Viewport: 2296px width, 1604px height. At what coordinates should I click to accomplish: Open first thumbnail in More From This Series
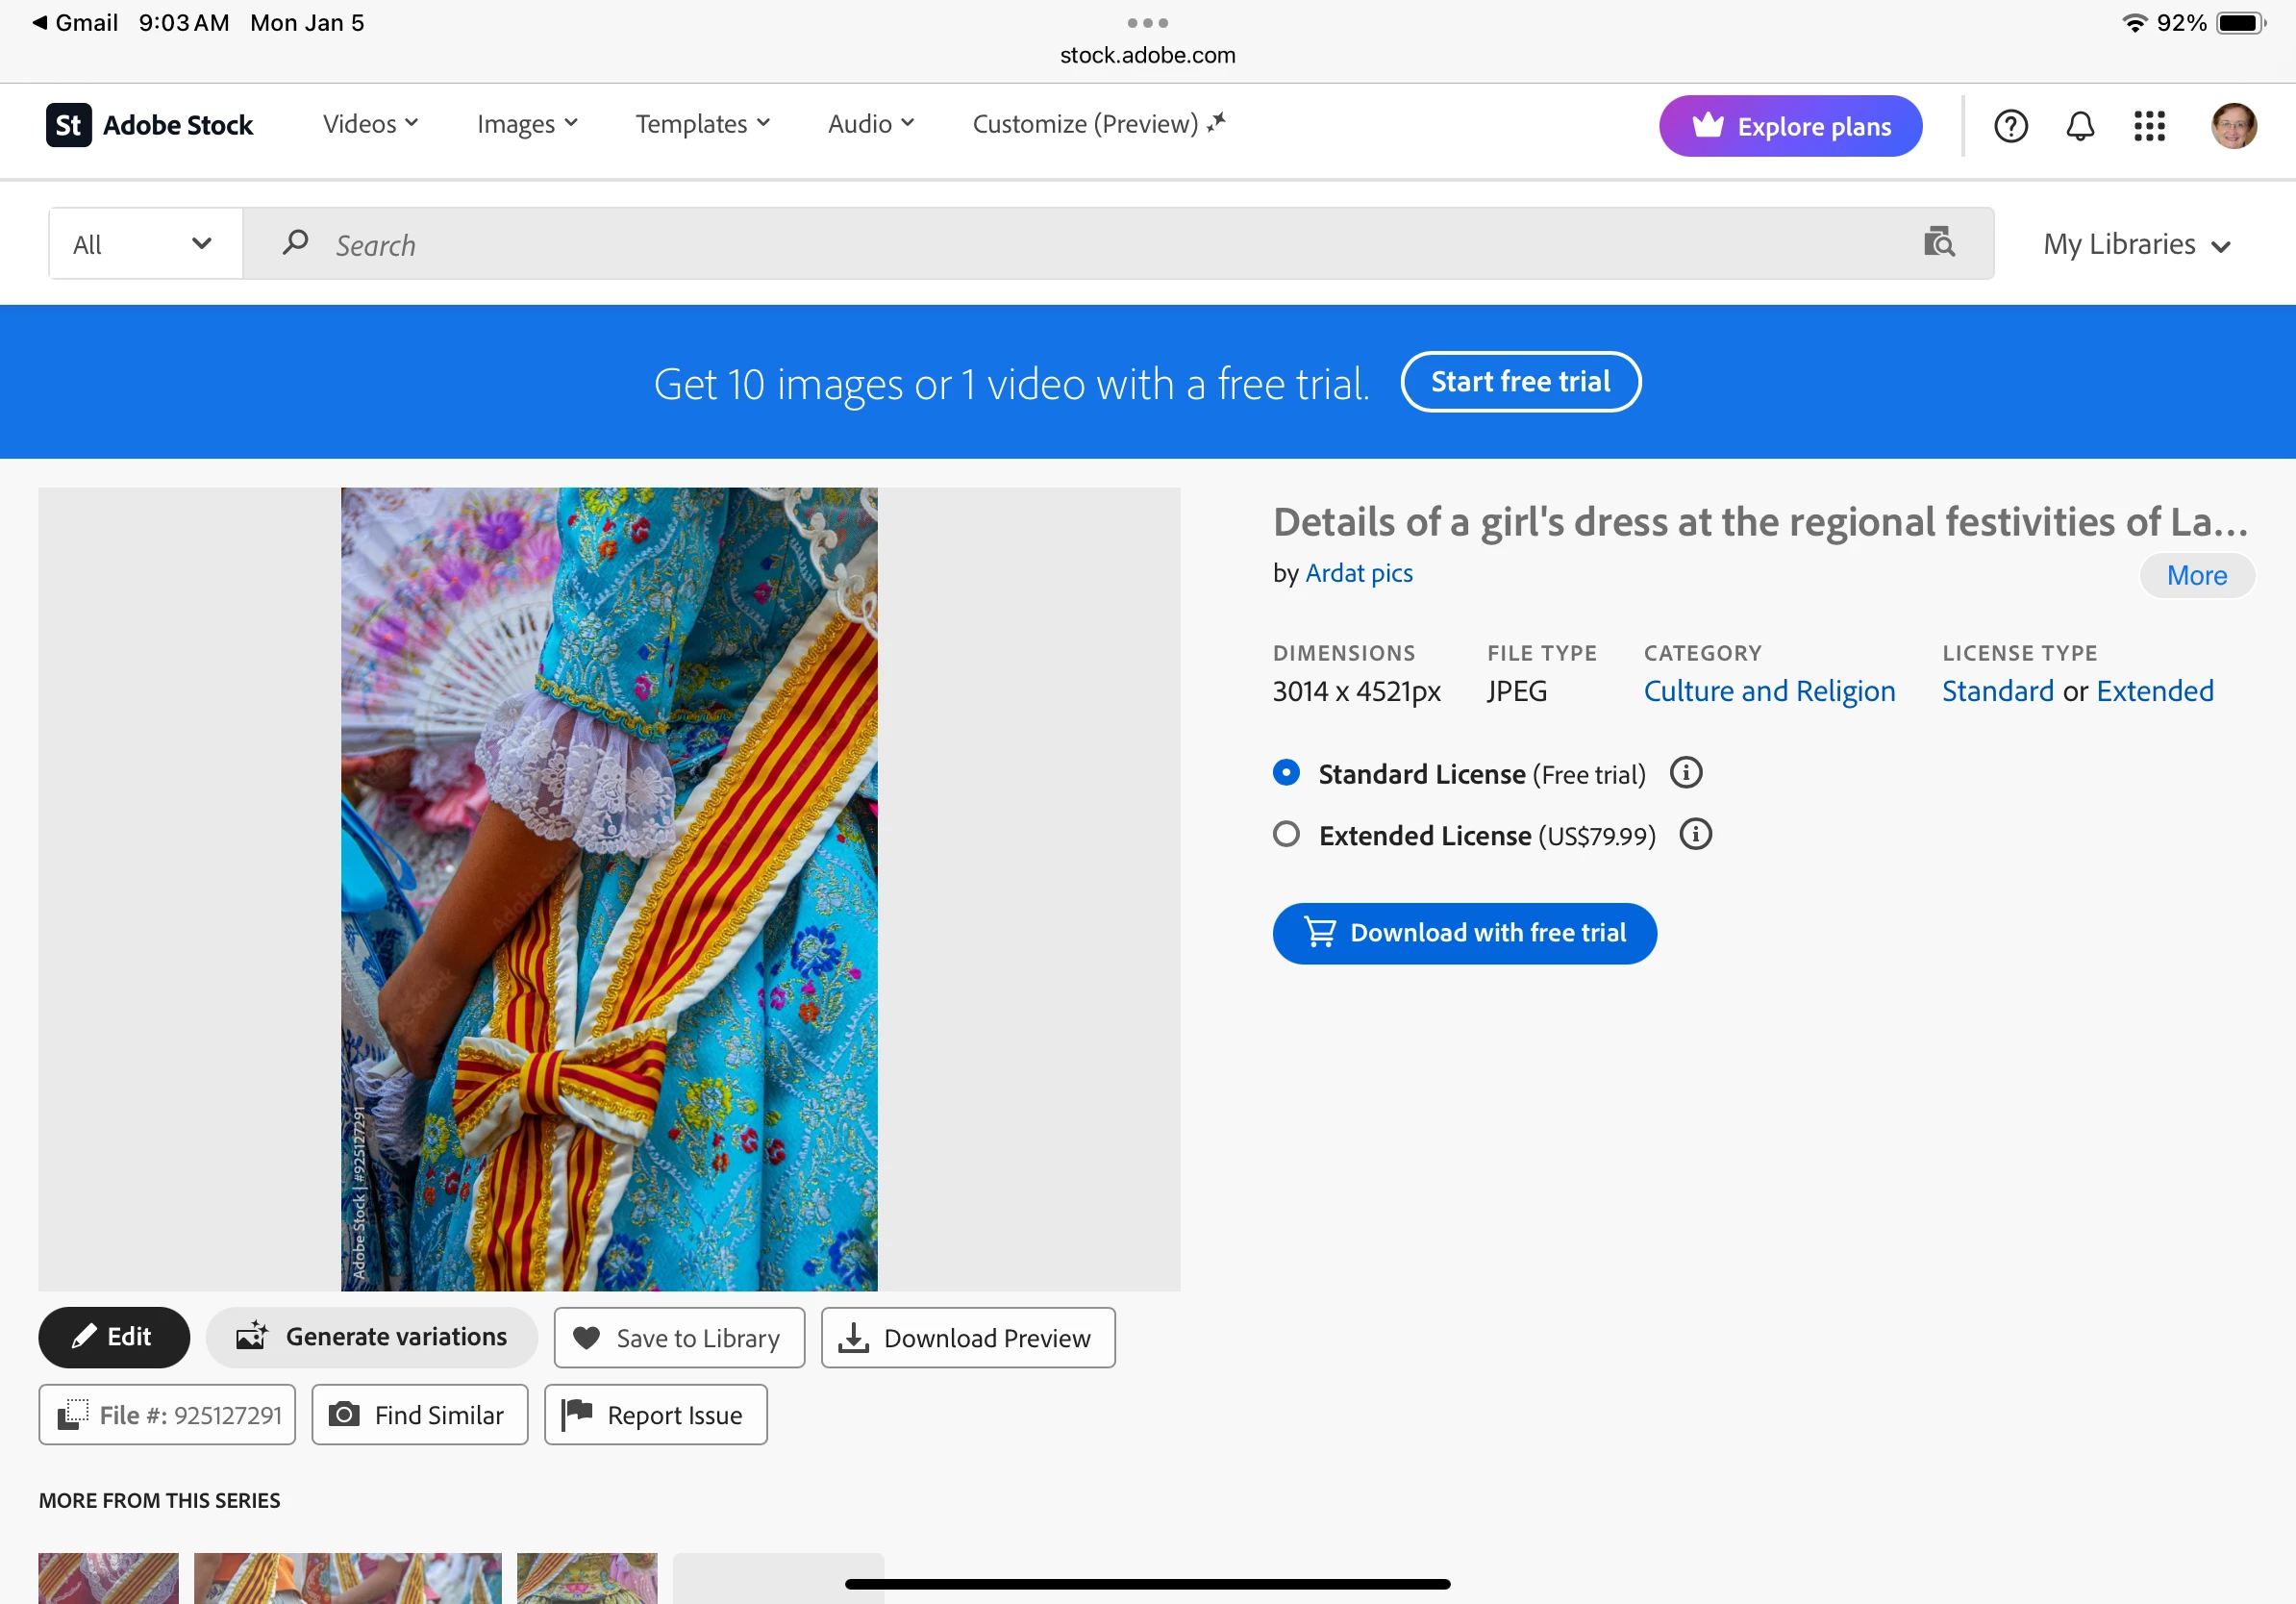[x=108, y=1578]
